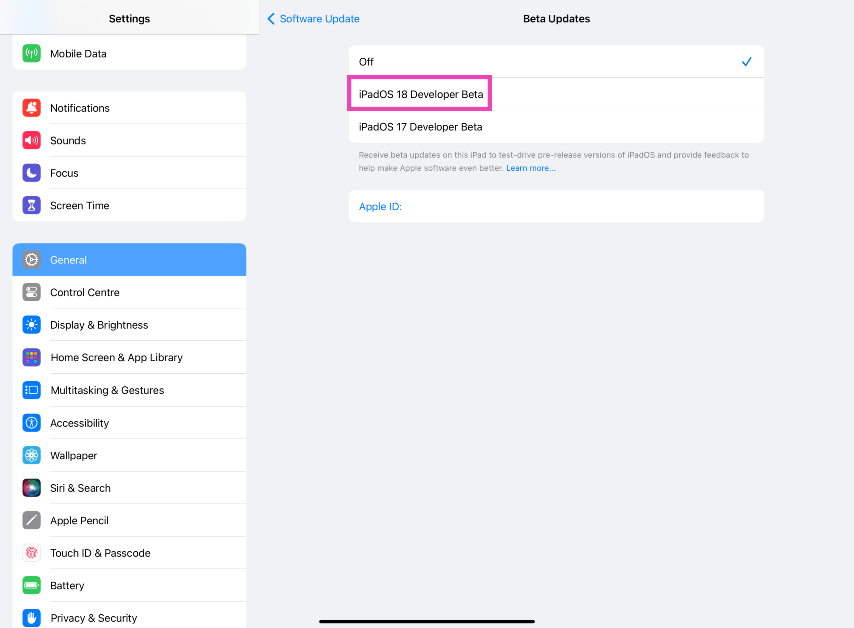
Task: Choose iPadOS 18 Developer Beta
Action: 421,95
